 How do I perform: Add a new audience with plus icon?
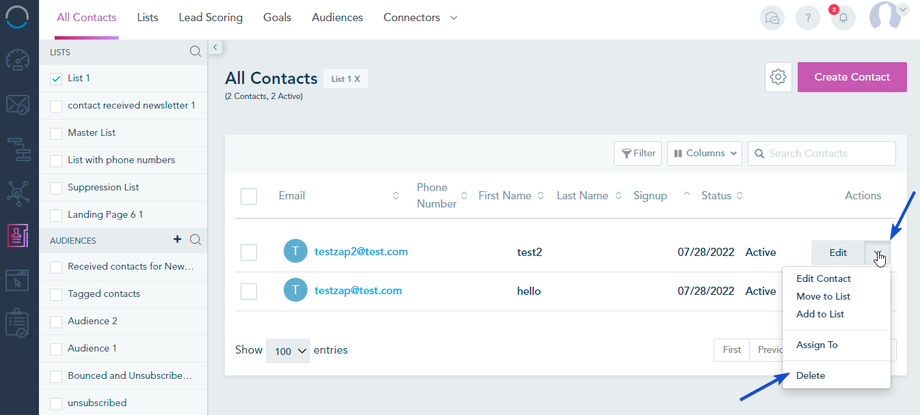pyautogui.click(x=177, y=240)
